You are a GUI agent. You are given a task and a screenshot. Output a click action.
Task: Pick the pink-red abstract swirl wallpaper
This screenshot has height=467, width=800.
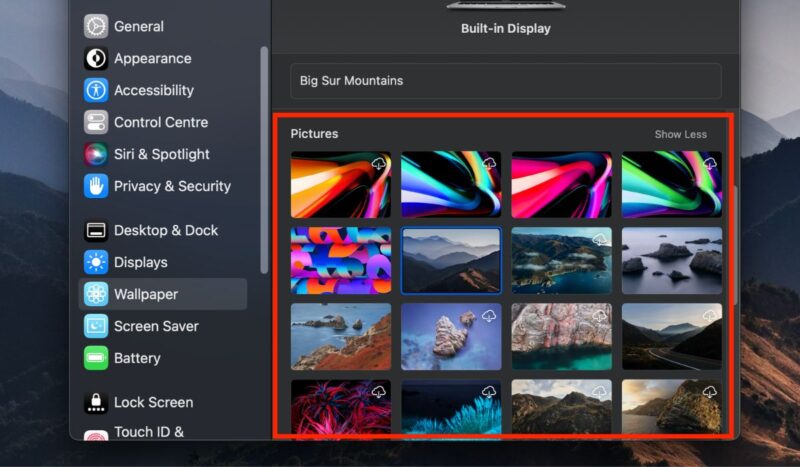pos(561,185)
